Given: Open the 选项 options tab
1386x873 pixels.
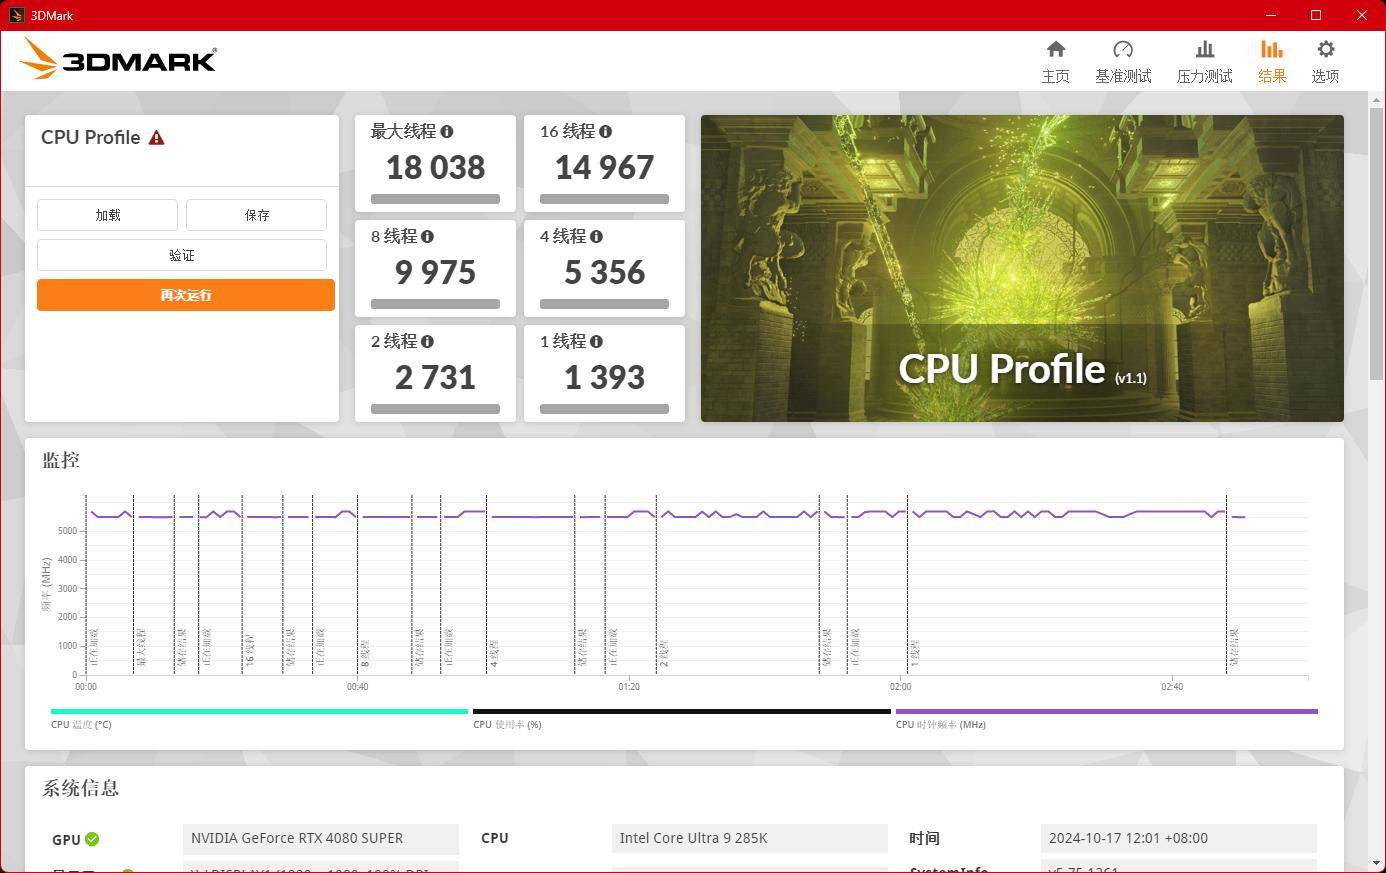Looking at the screenshot, I should [x=1325, y=62].
